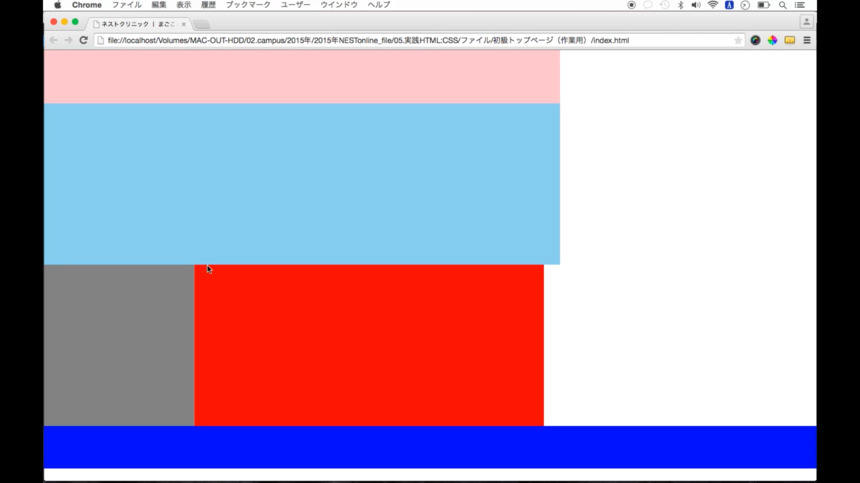Open the volume control in menu bar
860x483 pixels.
coord(696,5)
